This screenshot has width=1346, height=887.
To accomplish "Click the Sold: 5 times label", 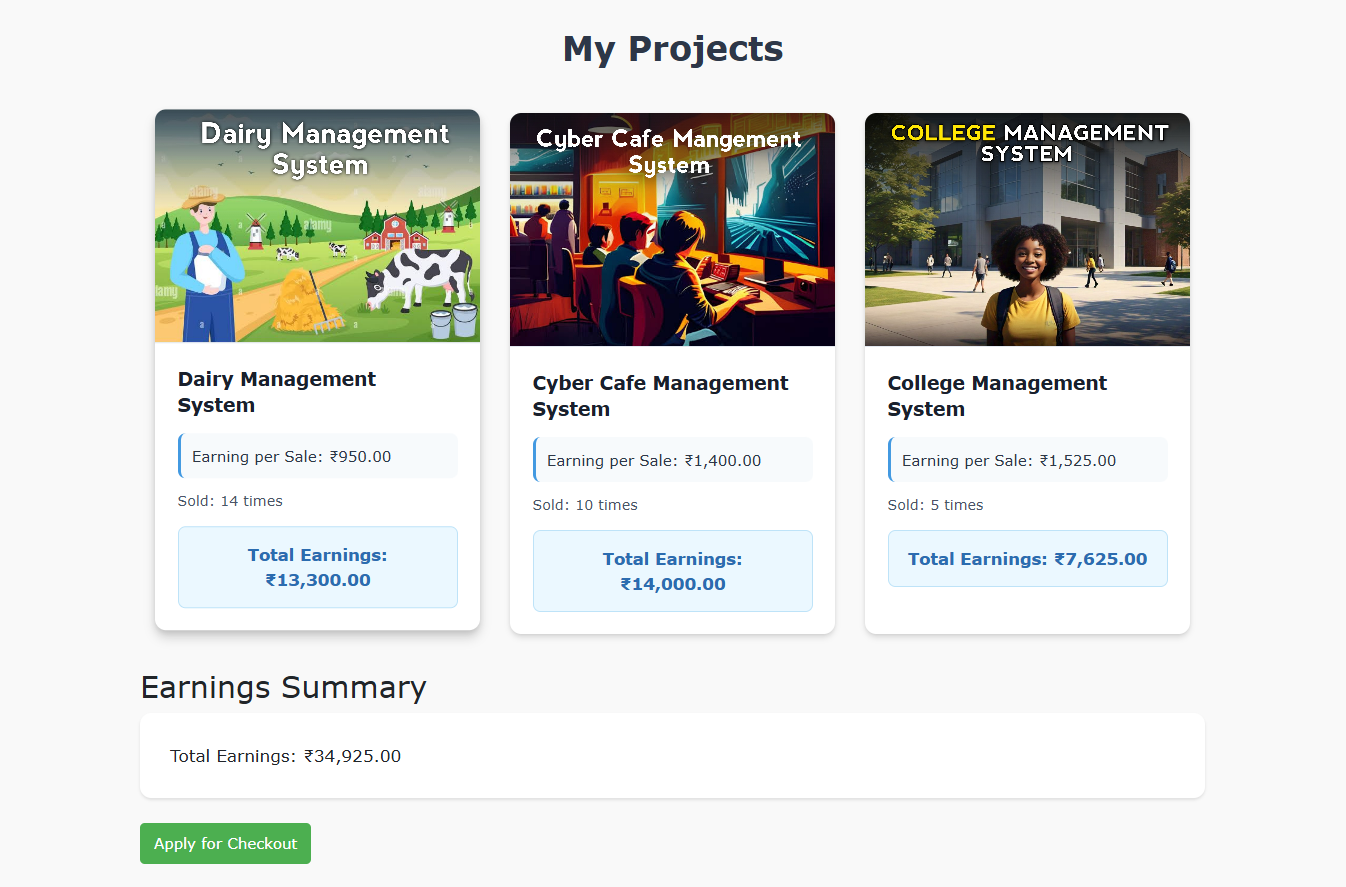I will point(935,505).
